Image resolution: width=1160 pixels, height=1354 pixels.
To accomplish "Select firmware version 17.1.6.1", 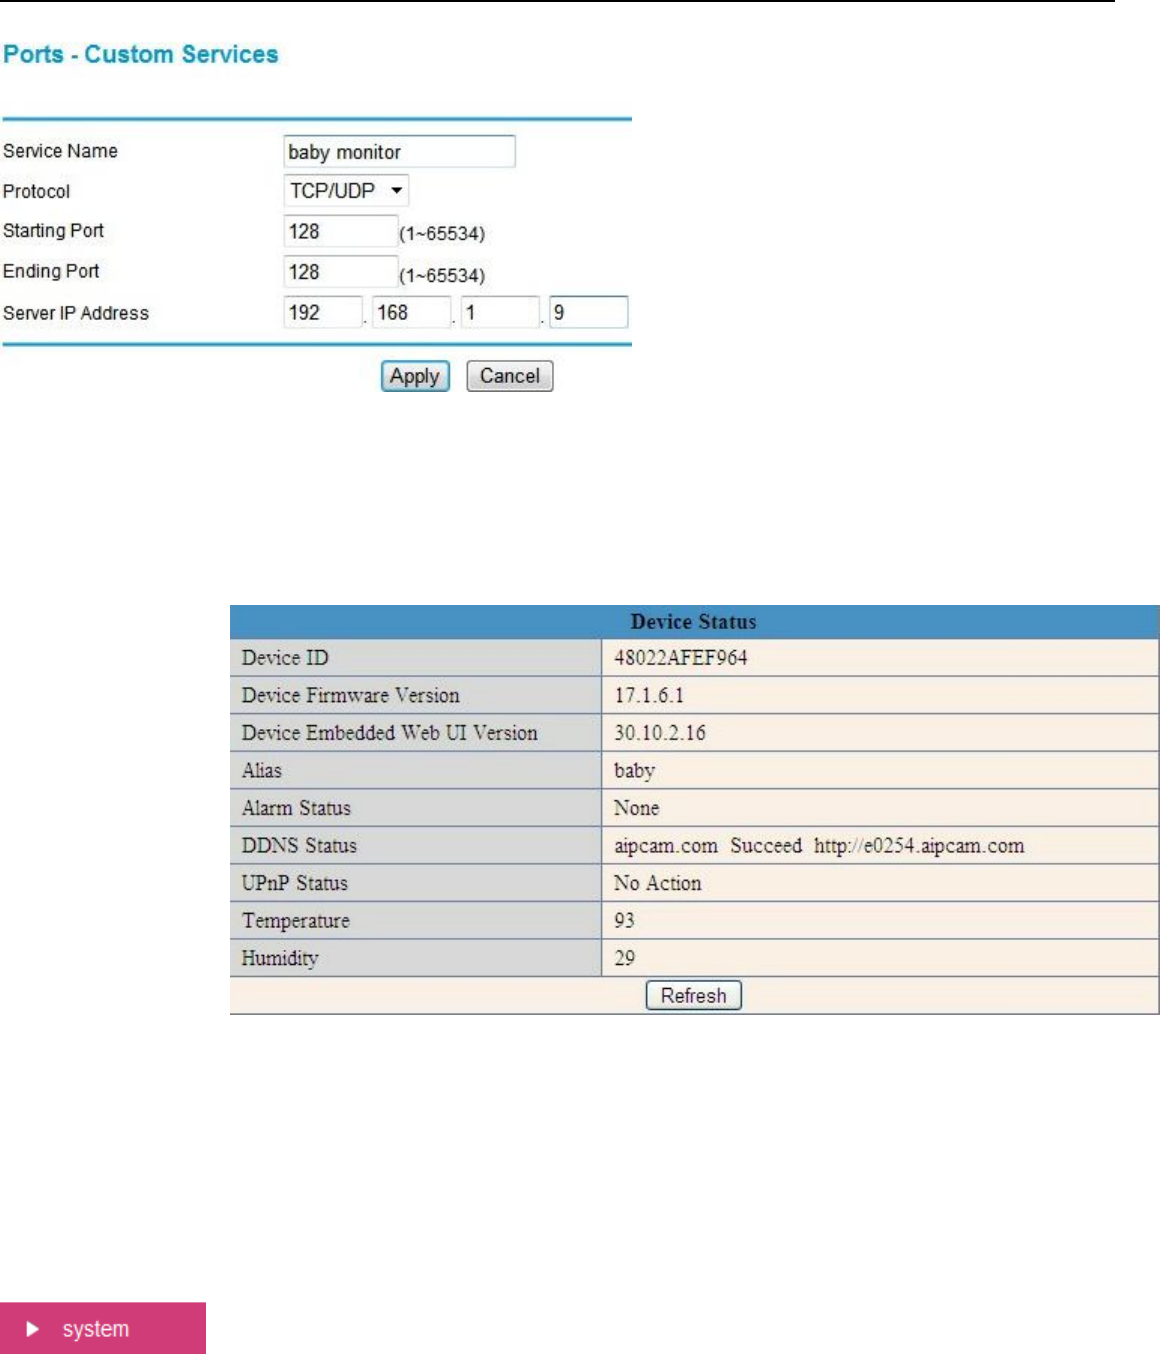I will coord(649,695).
